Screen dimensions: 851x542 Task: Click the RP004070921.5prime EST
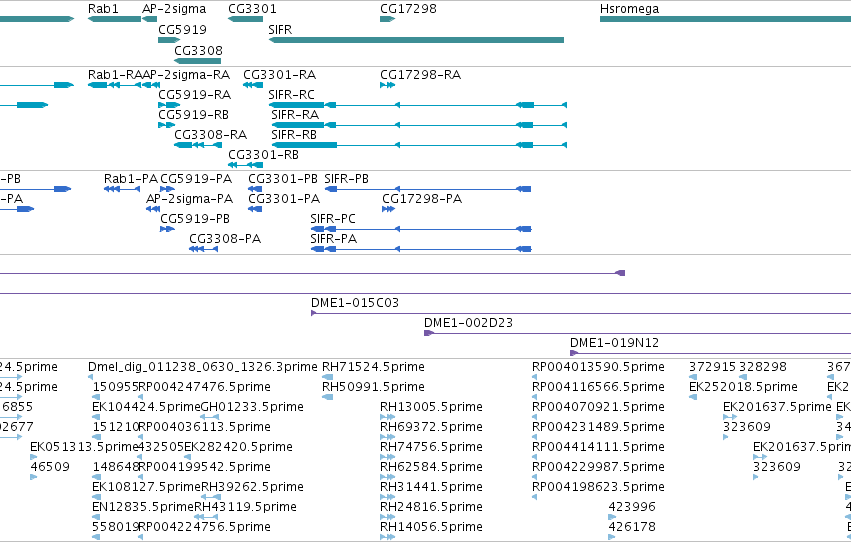(534, 417)
